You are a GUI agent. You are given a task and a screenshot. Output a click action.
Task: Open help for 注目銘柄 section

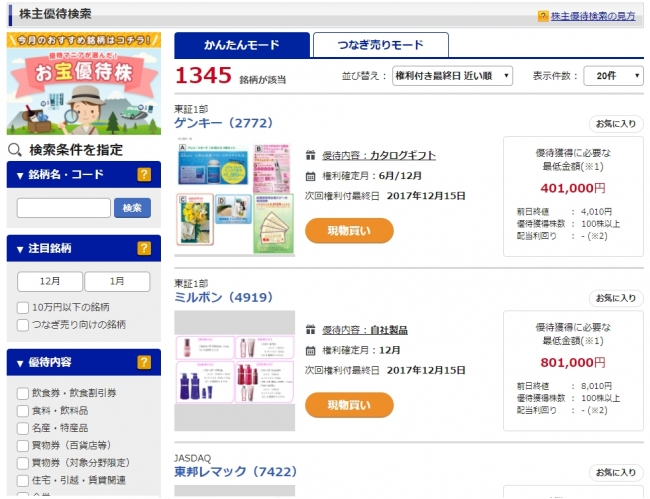(x=144, y=248)
